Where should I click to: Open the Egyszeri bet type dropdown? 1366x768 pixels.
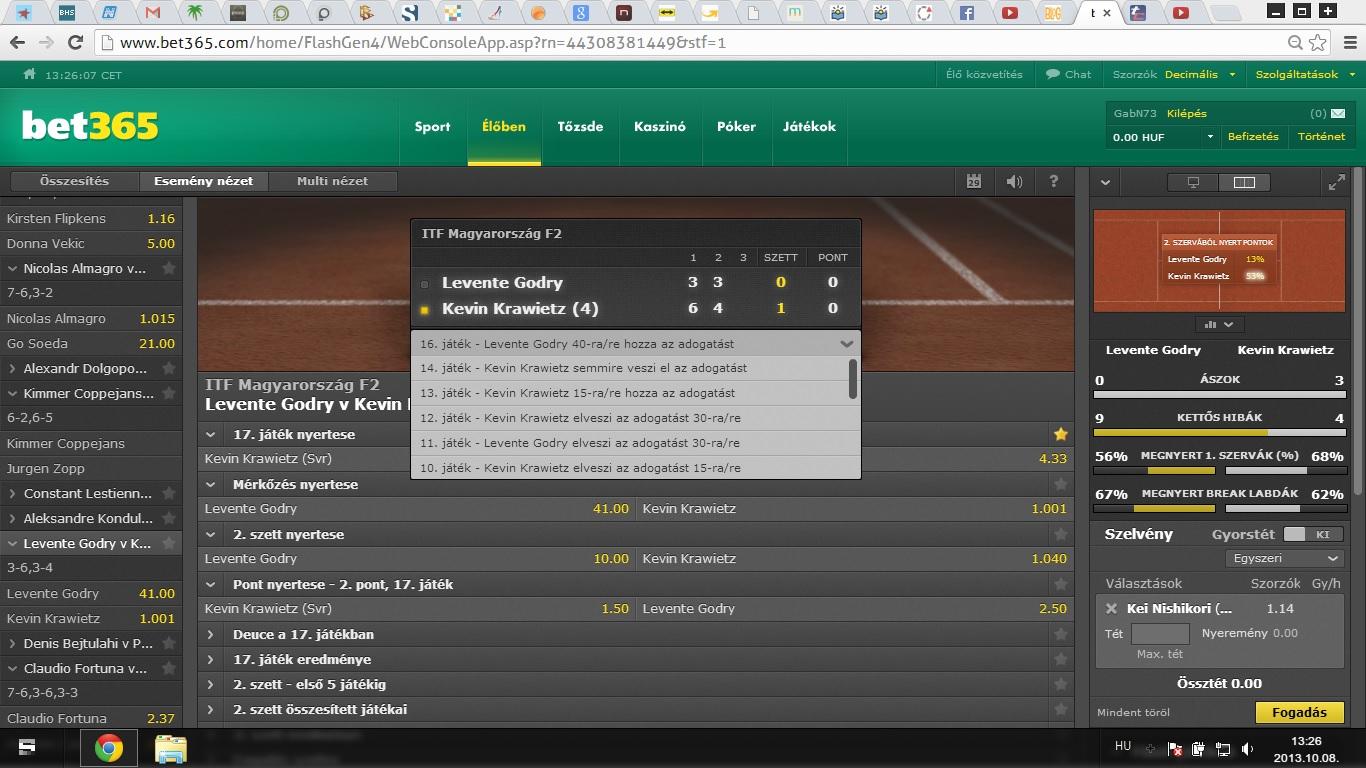(1284, 558)
